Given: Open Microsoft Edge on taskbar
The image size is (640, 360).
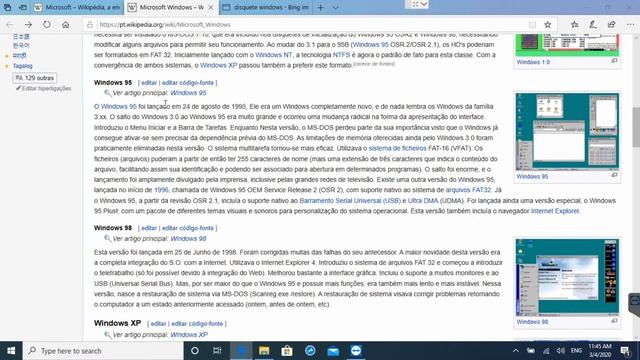Looking at the screenshot, I should pyautogui.click(x=241, y=351).
